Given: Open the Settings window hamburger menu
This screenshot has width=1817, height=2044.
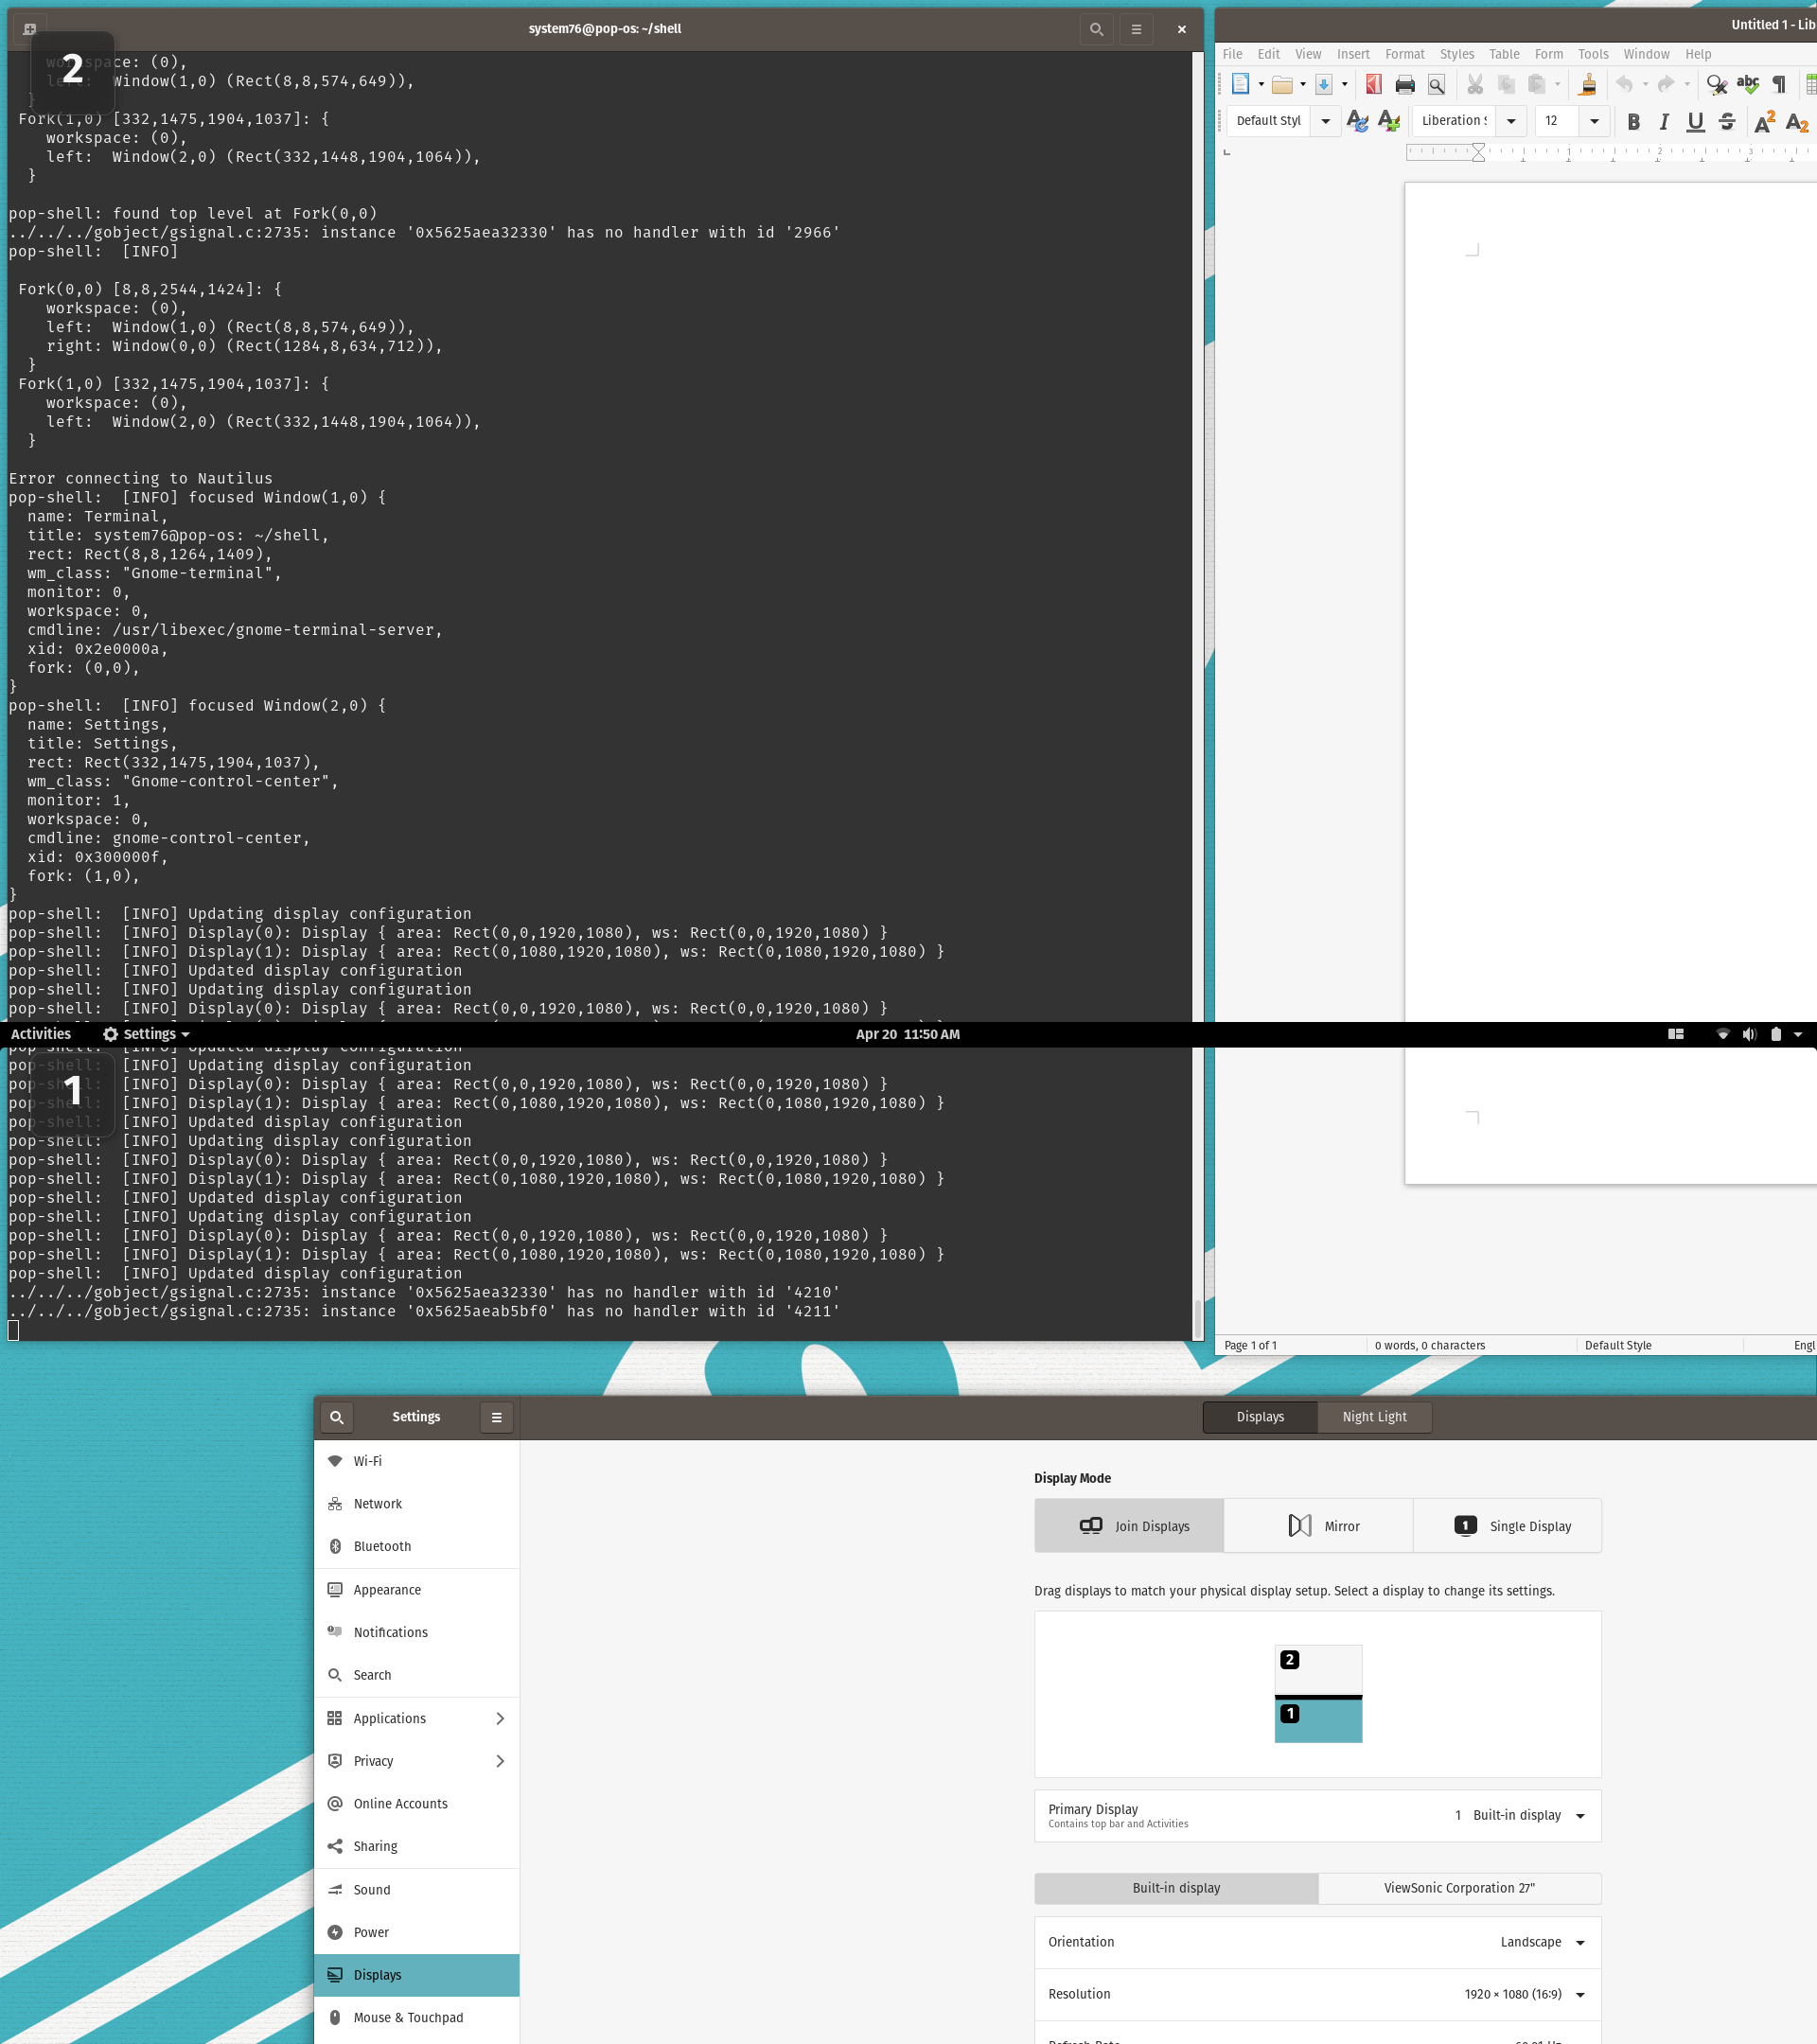Looking at the screenshot, I should point(496,1417).
